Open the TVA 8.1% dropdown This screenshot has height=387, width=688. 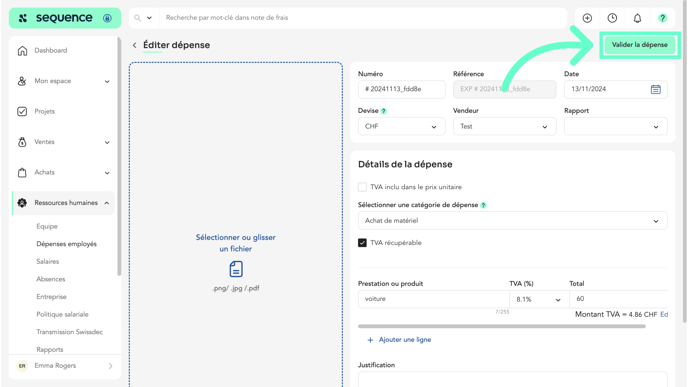pos(539,299)
